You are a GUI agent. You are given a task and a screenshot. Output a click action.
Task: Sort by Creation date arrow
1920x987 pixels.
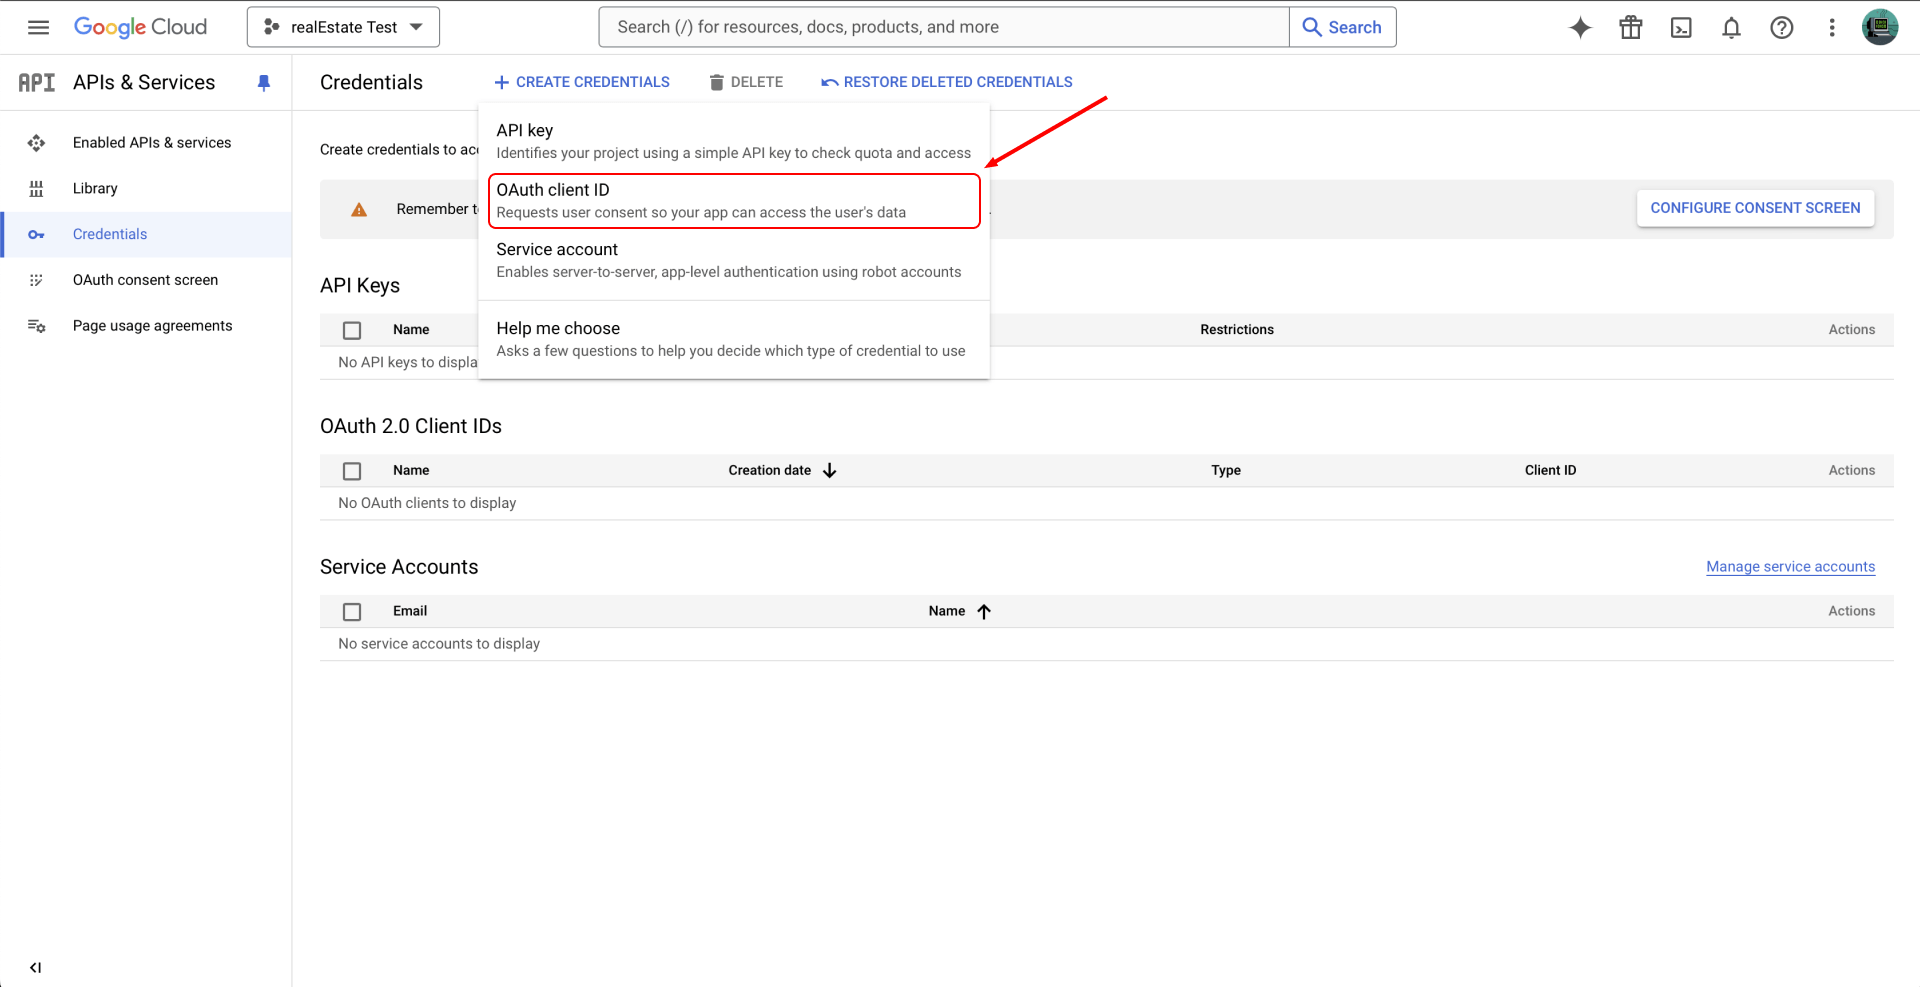pos(829,470)
